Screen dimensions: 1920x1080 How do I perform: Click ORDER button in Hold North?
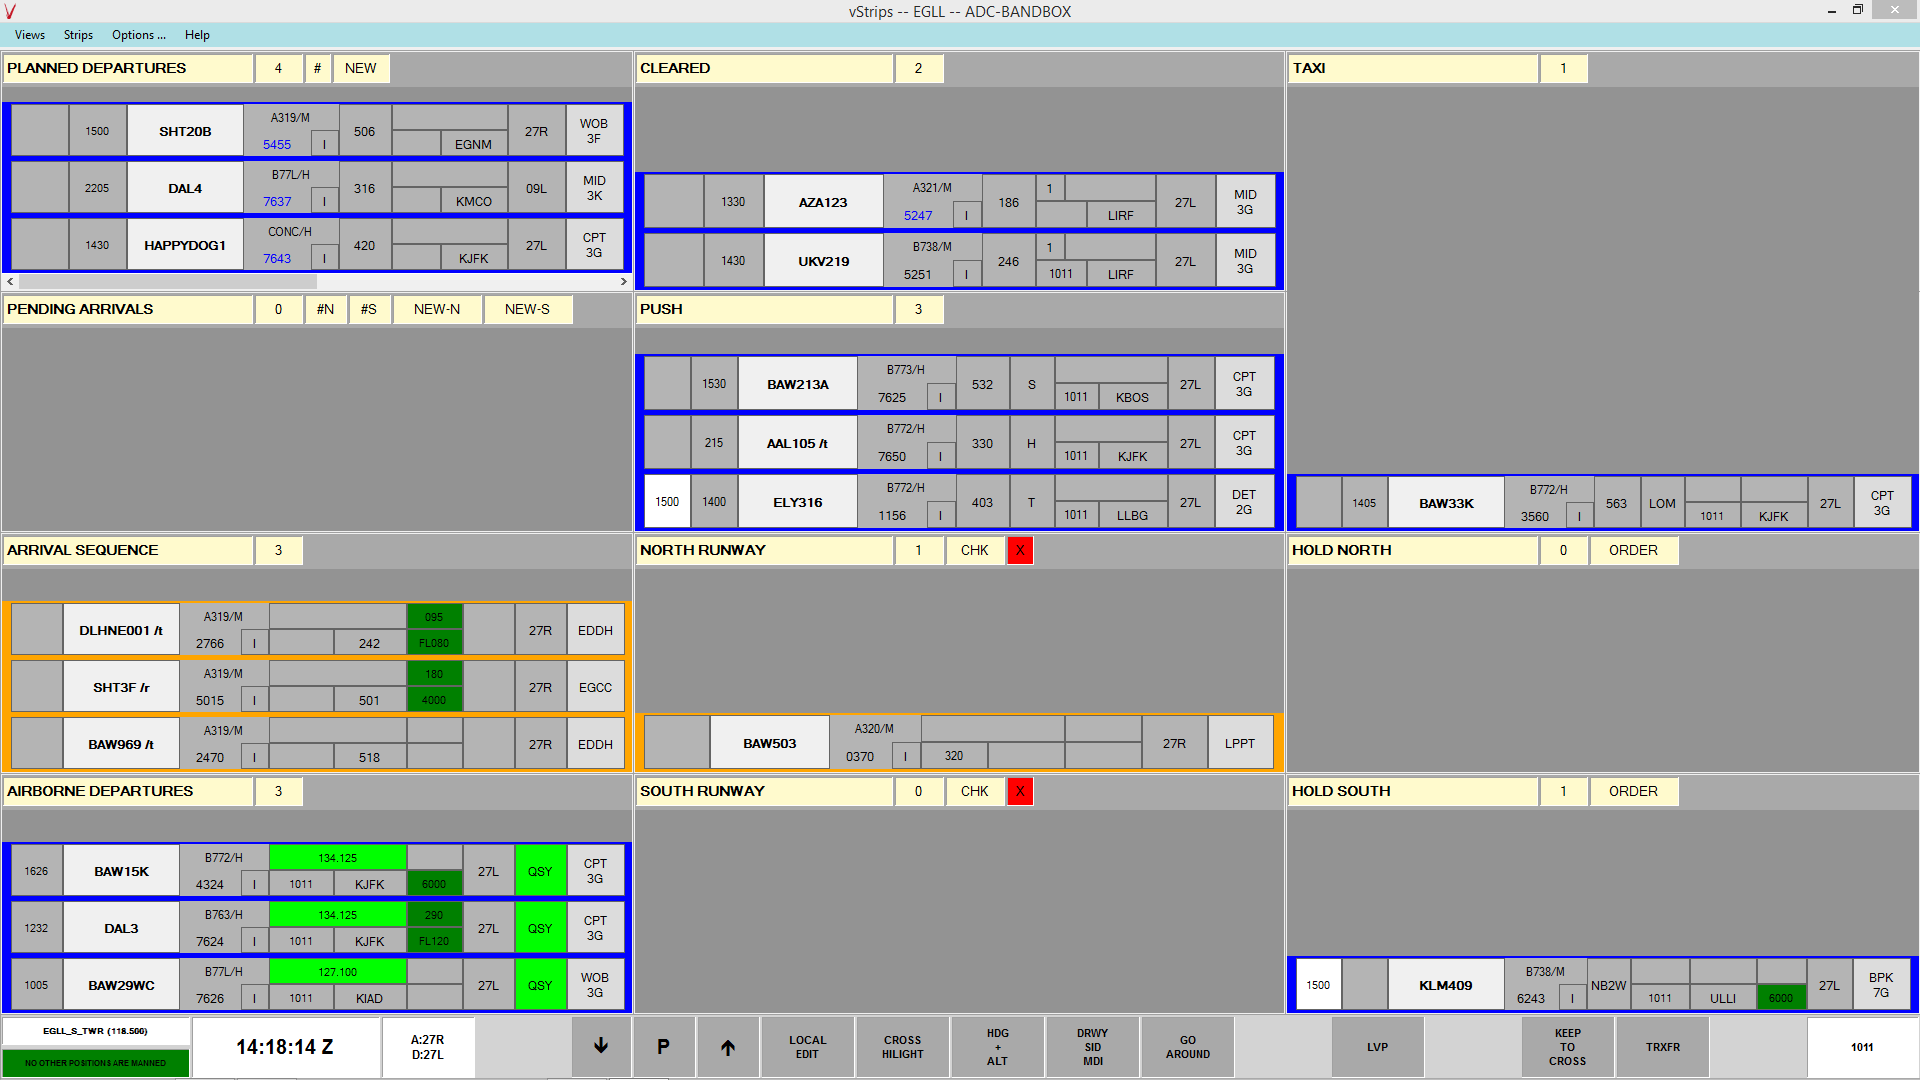(1633, 550)
